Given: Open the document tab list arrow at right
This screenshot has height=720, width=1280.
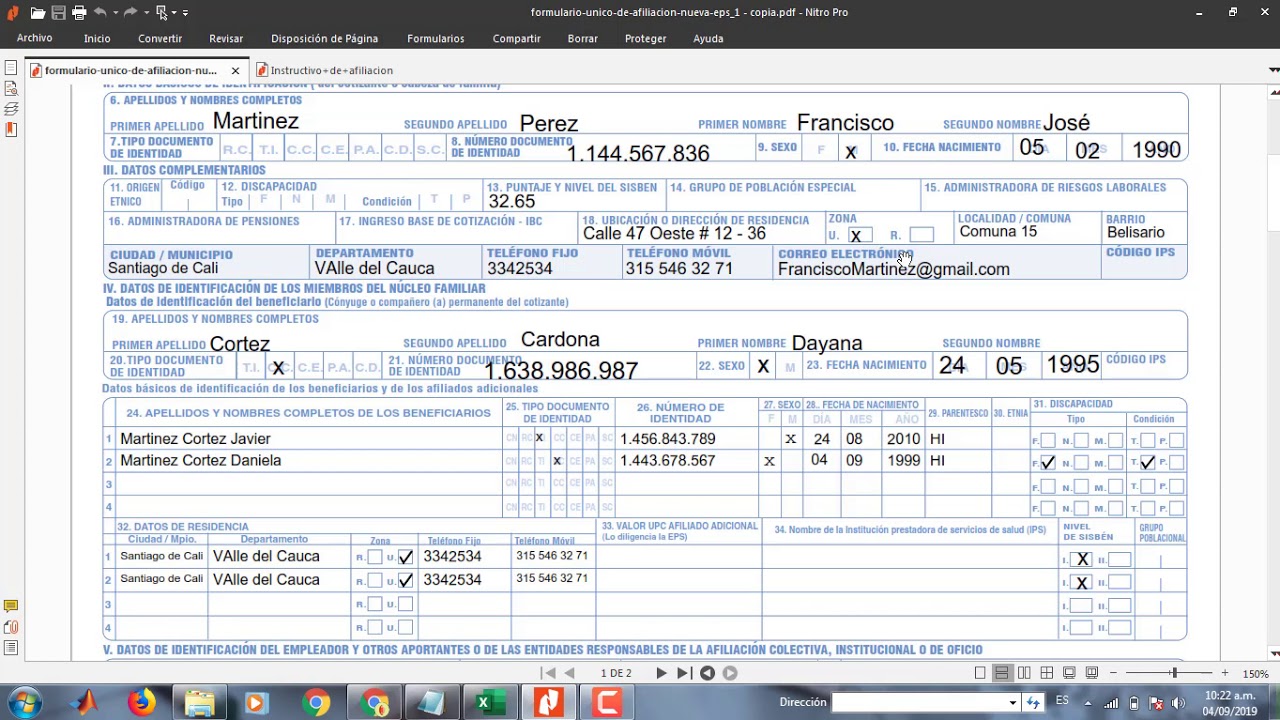Looking at the screenshot, I should click(1273, 70).
